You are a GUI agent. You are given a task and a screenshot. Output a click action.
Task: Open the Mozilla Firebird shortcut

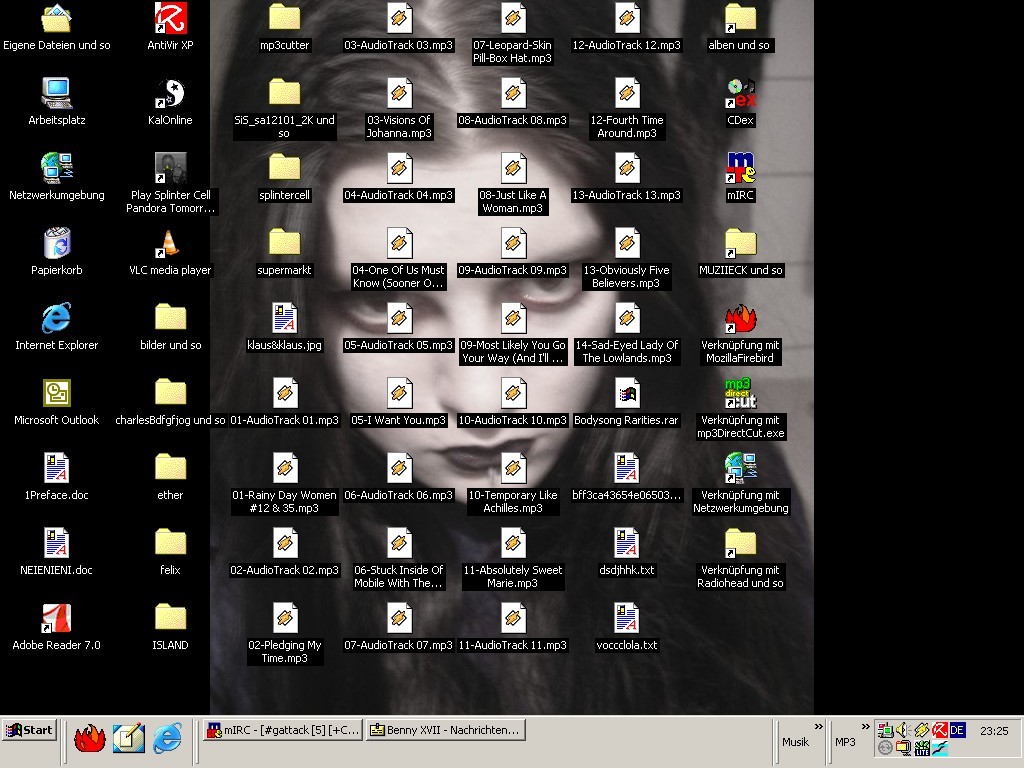click(x=740, y=318)
